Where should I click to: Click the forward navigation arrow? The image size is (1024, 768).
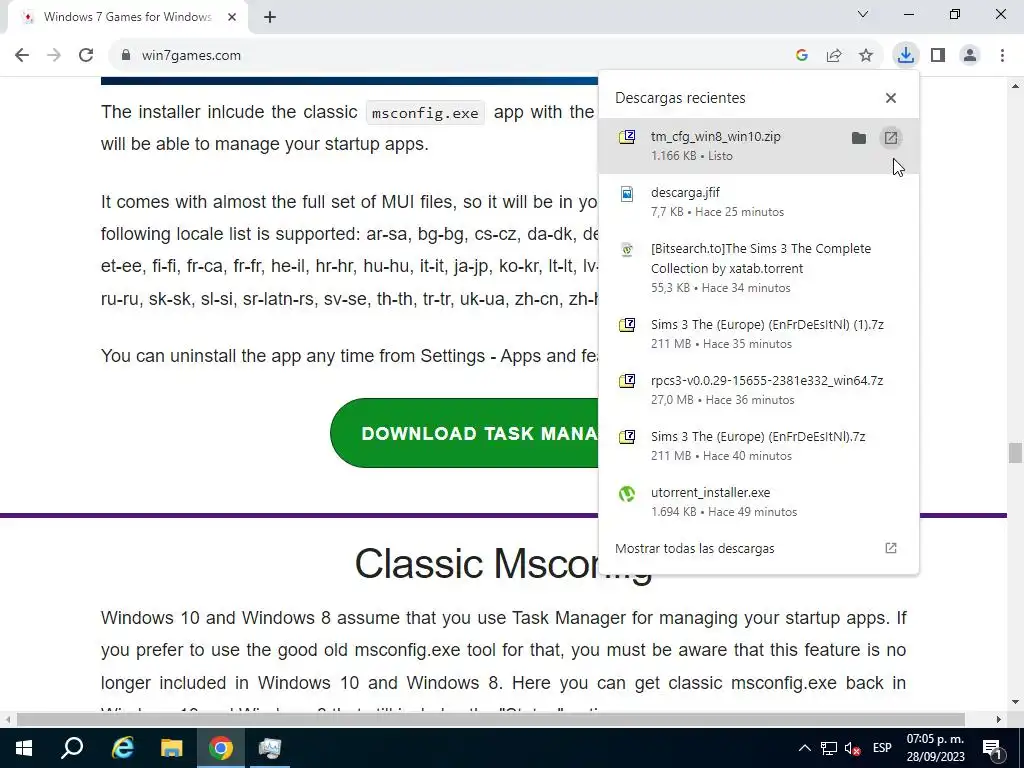[x=54, y=56]
